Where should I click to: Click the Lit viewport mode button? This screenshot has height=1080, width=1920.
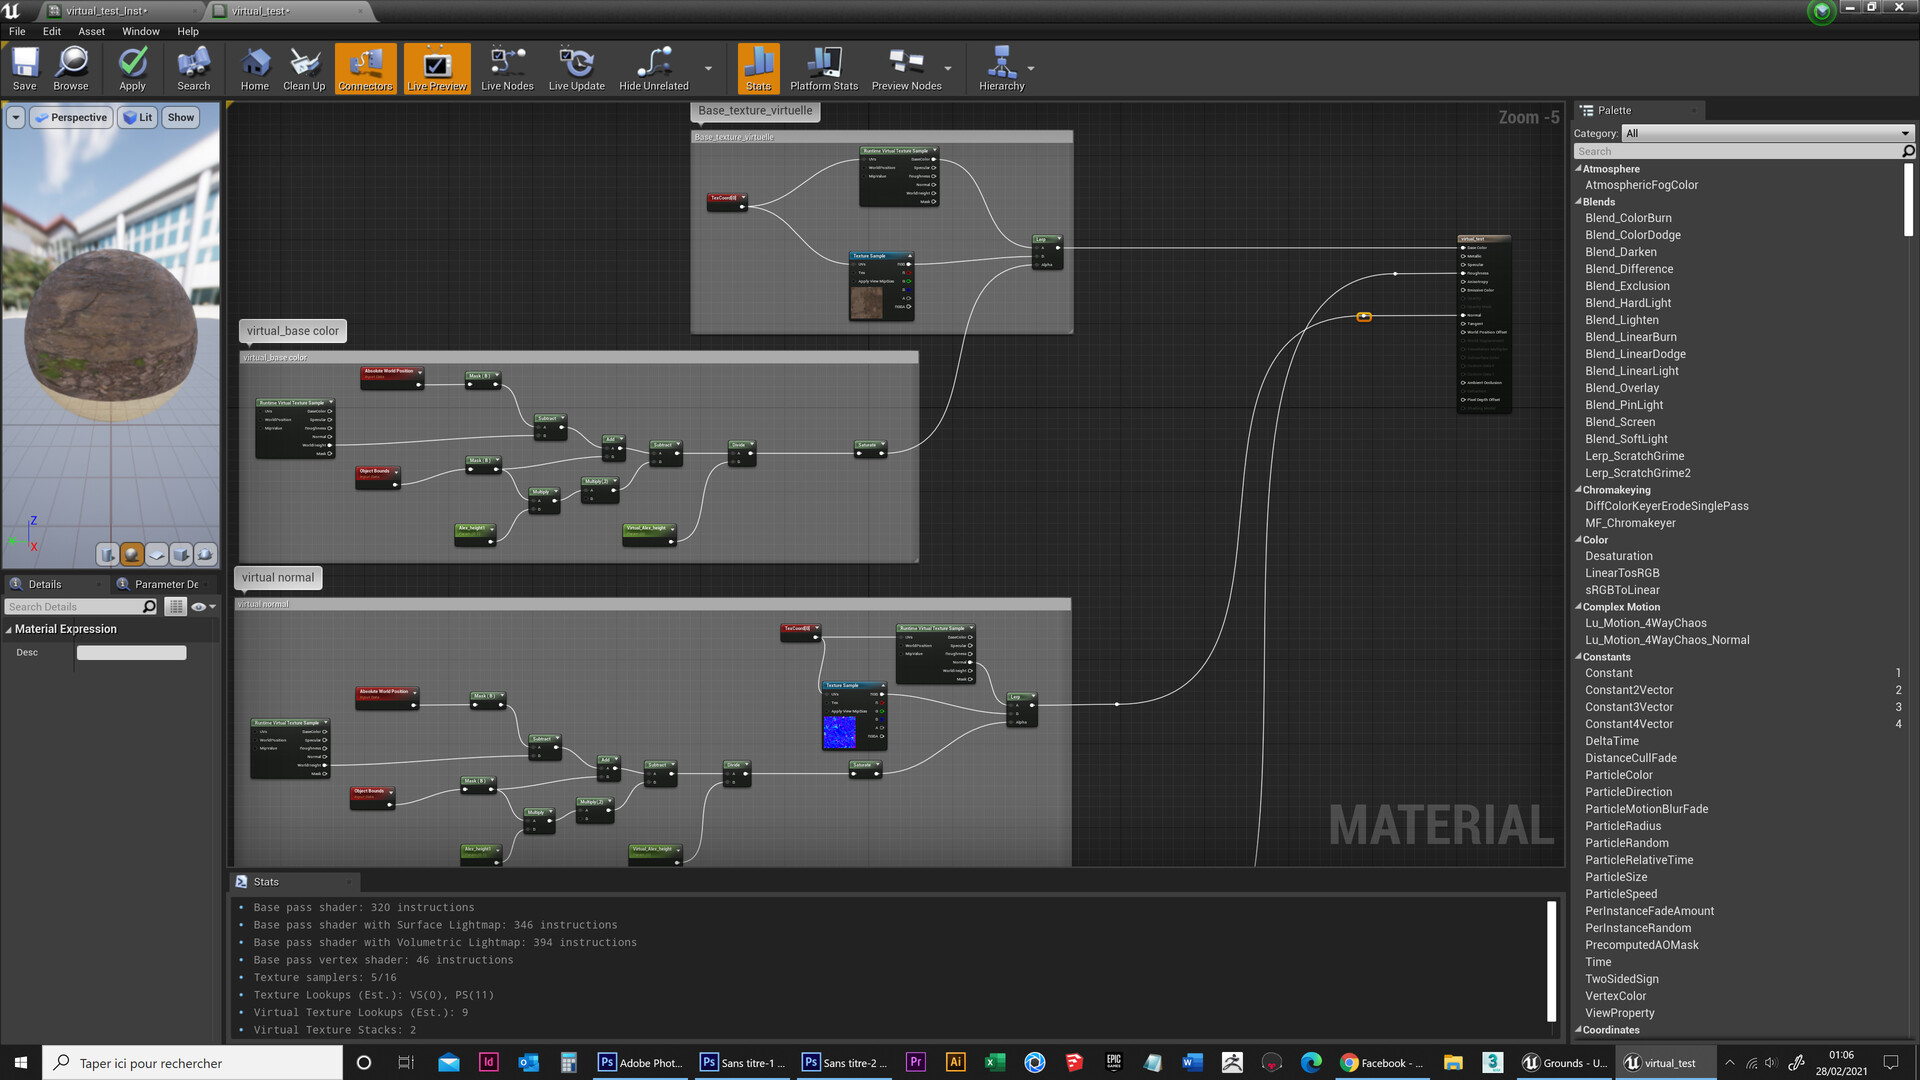[137, 117]
